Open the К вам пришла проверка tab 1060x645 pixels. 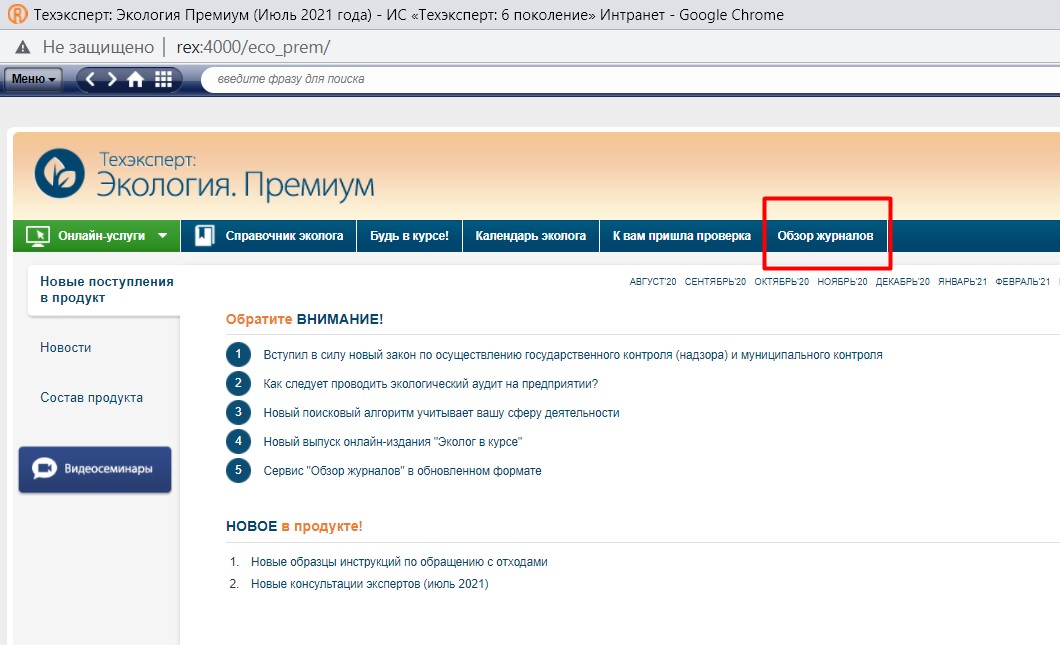(x=681, y=236)
